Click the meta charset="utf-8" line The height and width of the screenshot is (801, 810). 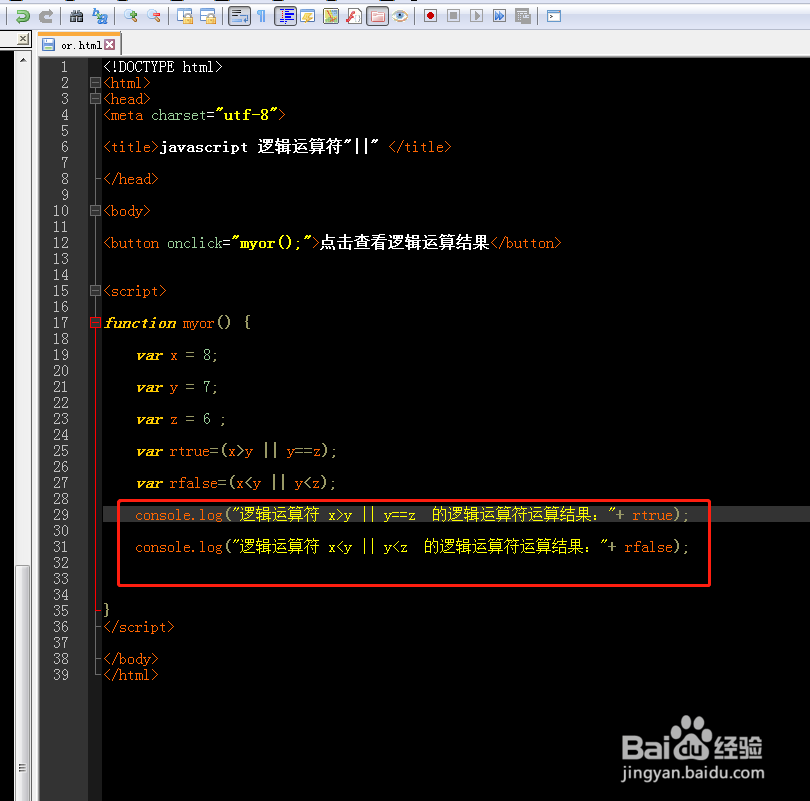(194, 115)
